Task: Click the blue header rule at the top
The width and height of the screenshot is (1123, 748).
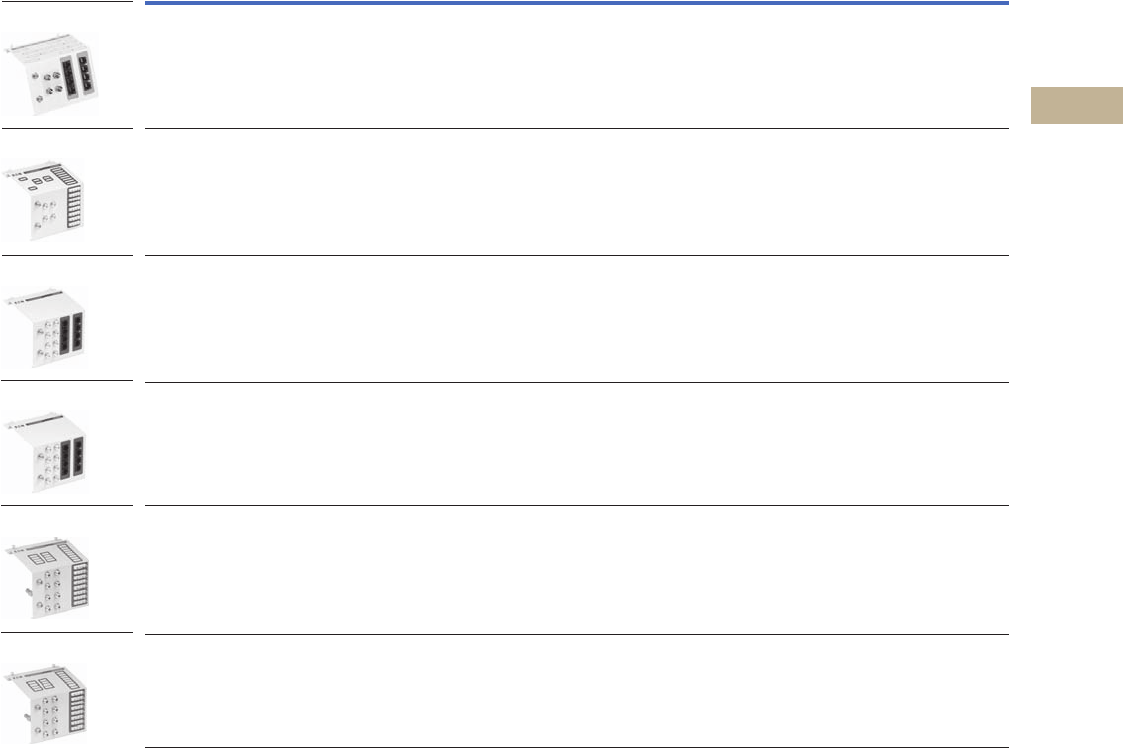Action: point(577,3)
